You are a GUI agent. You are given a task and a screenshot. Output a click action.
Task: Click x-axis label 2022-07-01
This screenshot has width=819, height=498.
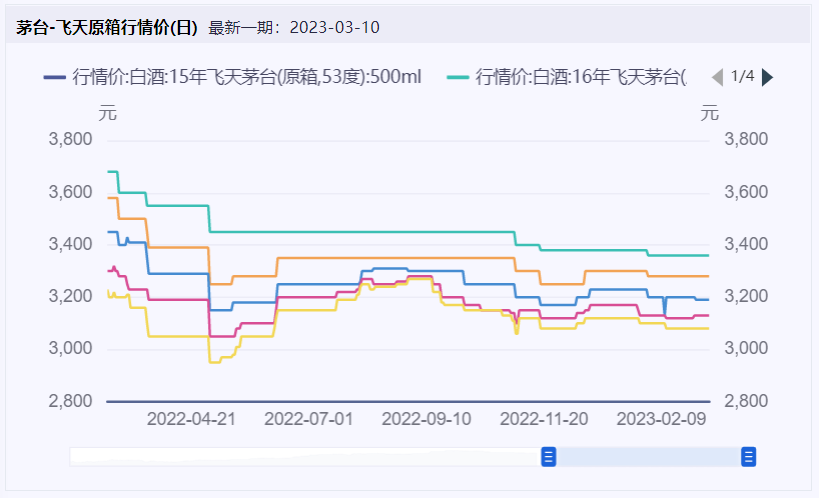(309, 419)
